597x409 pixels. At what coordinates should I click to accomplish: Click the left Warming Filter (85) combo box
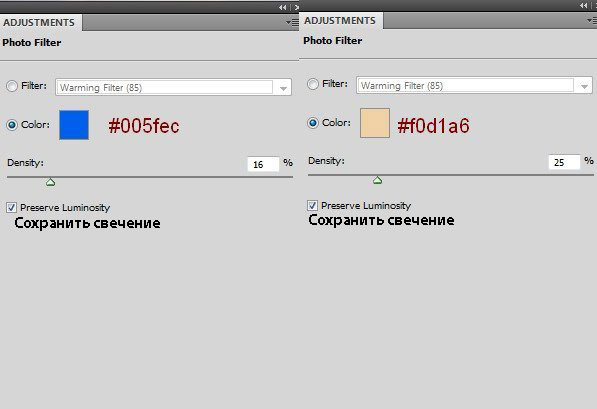click(174, 87)
